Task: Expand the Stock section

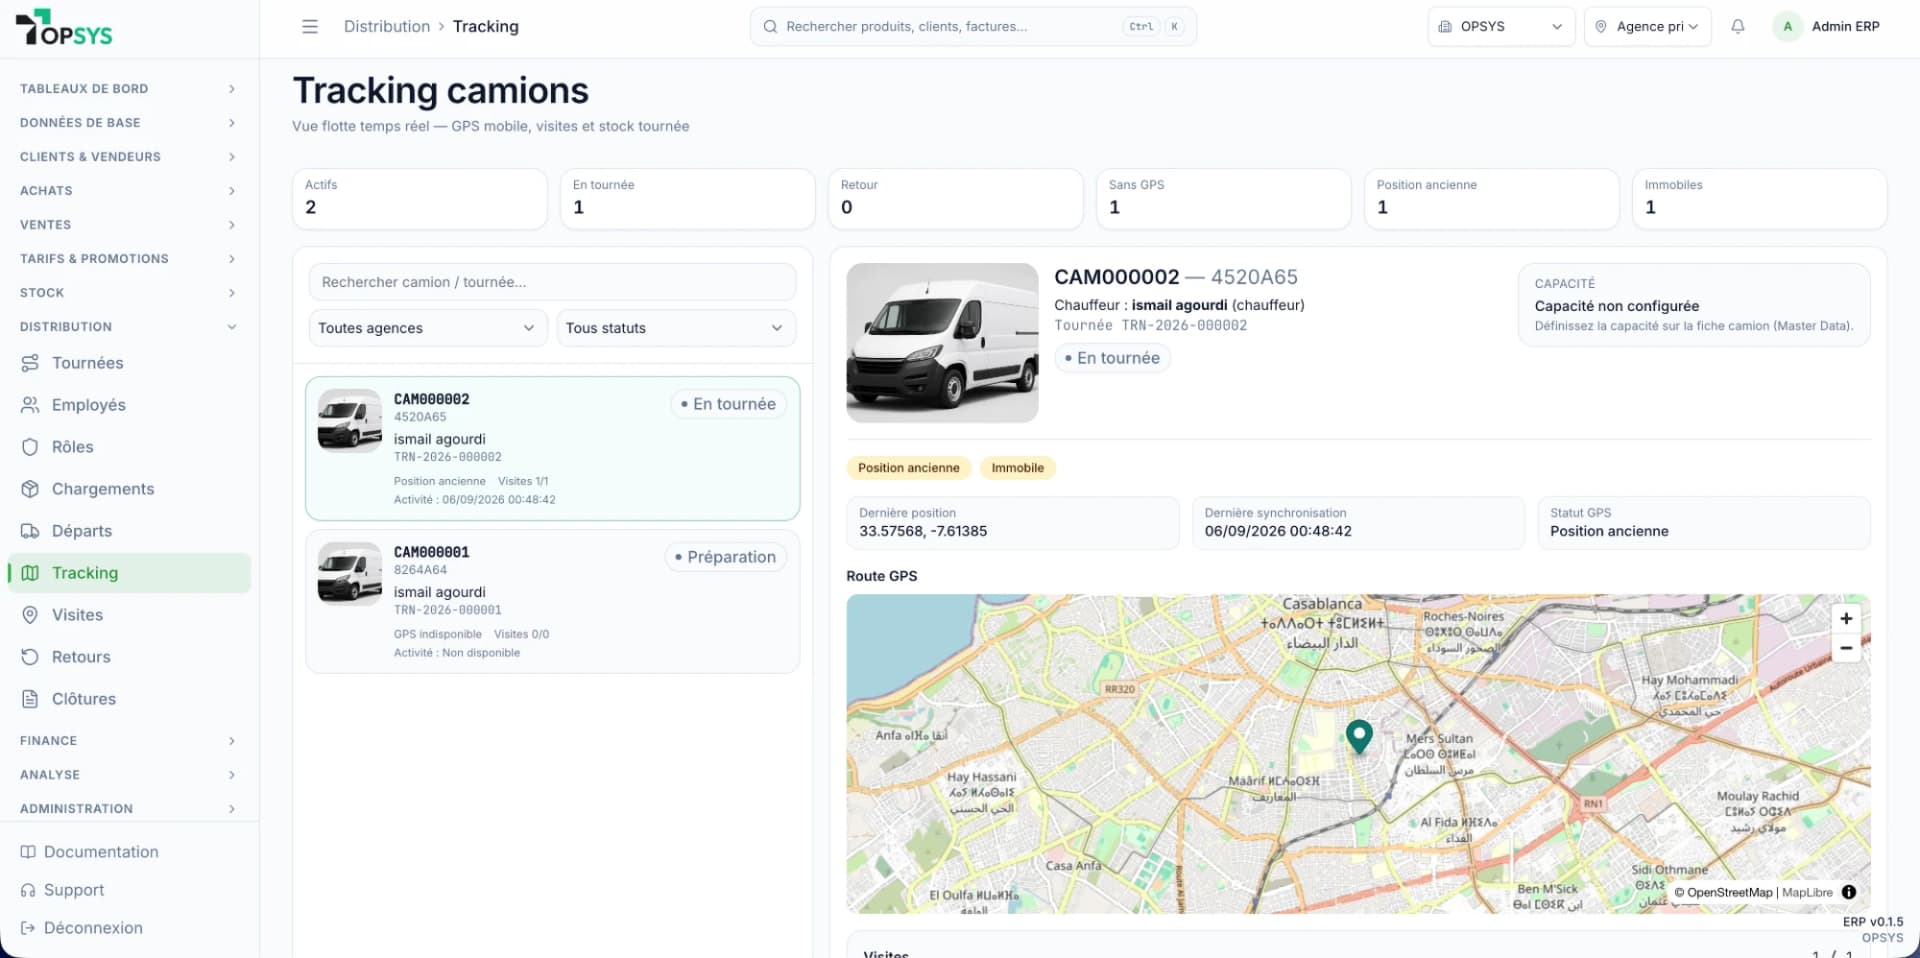Action: [x=129, y=293]
